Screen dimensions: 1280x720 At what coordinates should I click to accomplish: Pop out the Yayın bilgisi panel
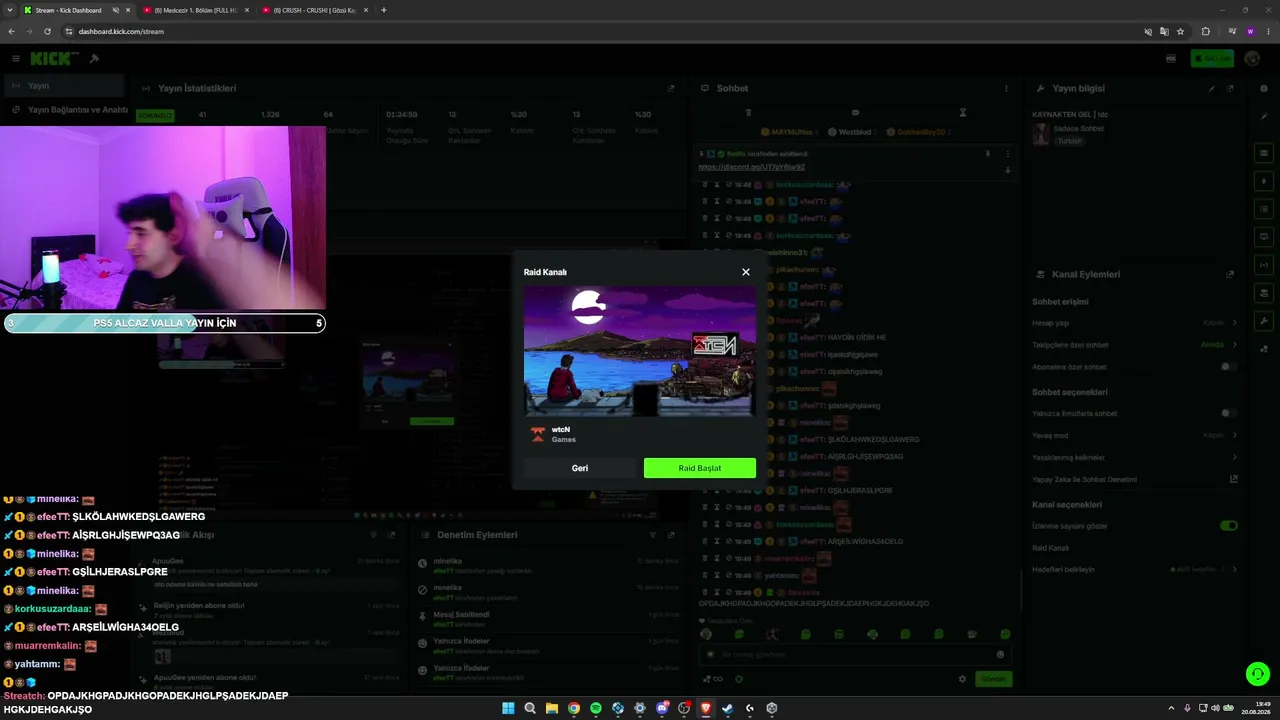tap(1230, 88)
